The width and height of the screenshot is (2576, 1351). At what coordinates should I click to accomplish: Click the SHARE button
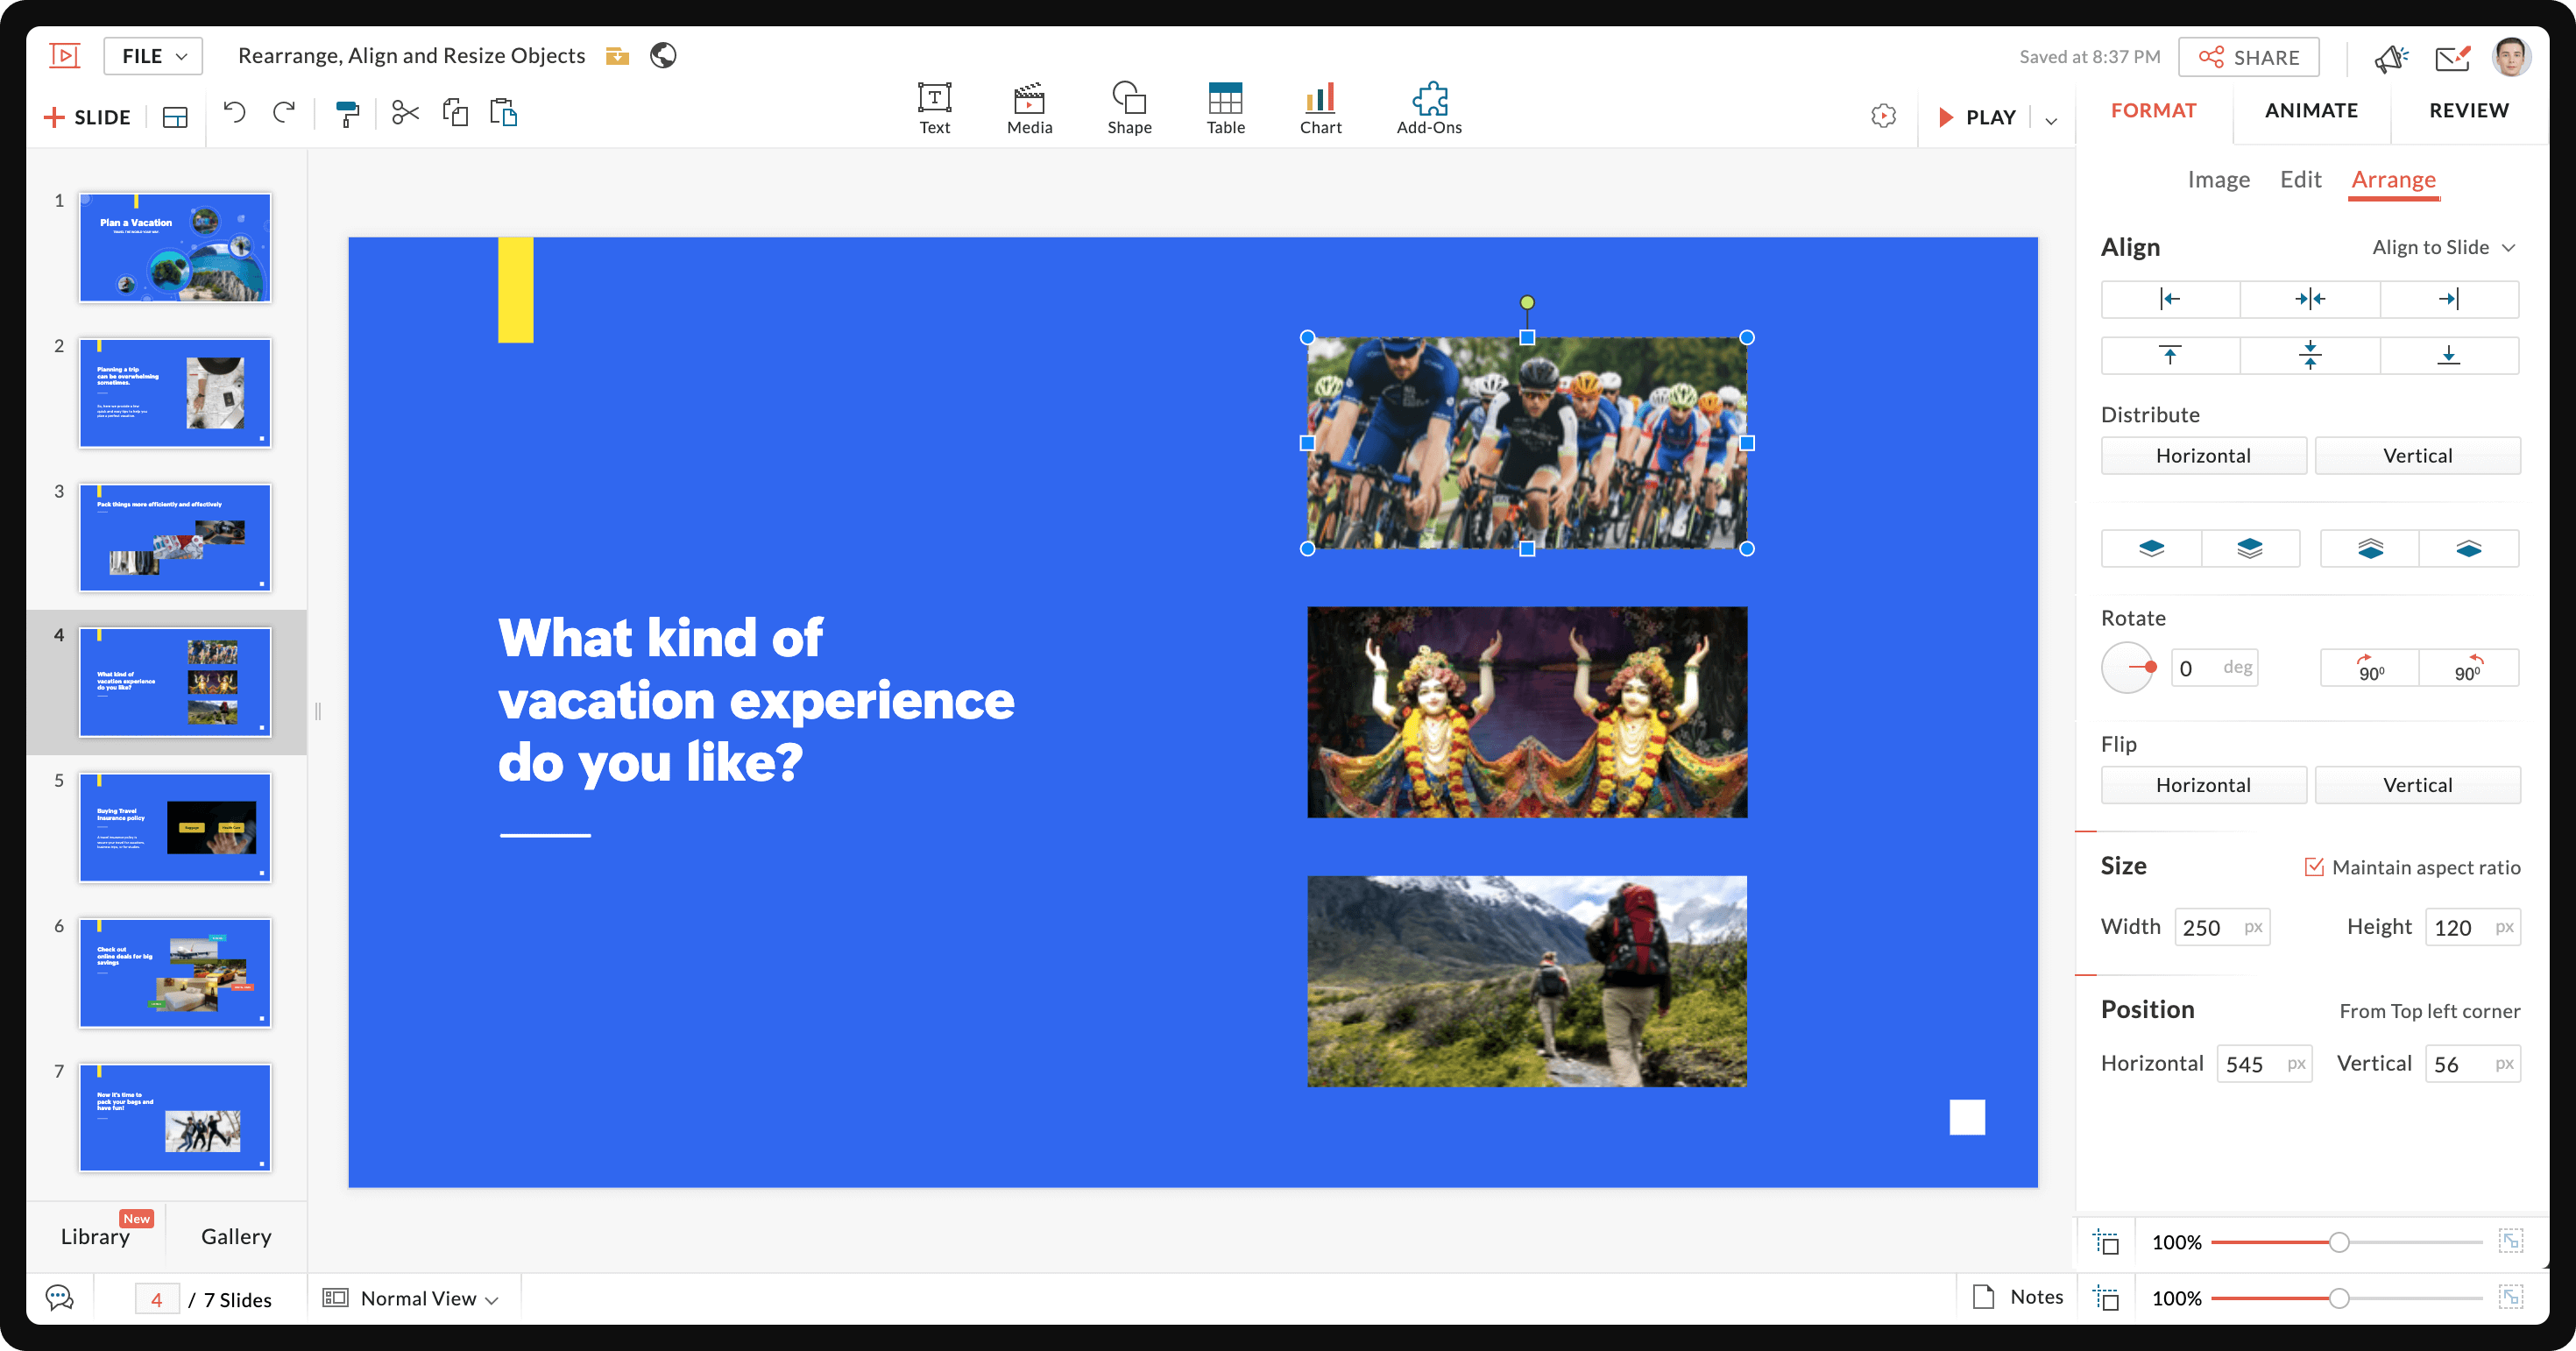(x=2249, y=57)
